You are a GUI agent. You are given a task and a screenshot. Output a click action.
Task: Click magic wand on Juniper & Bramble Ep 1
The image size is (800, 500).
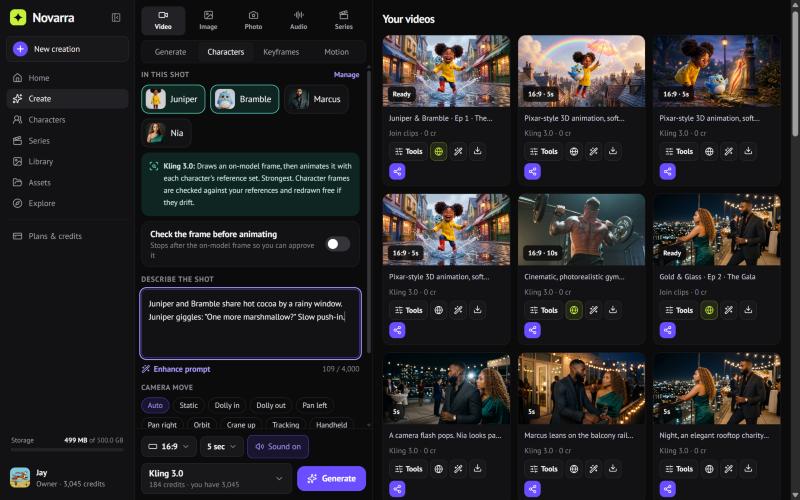(x=458, y=151)
